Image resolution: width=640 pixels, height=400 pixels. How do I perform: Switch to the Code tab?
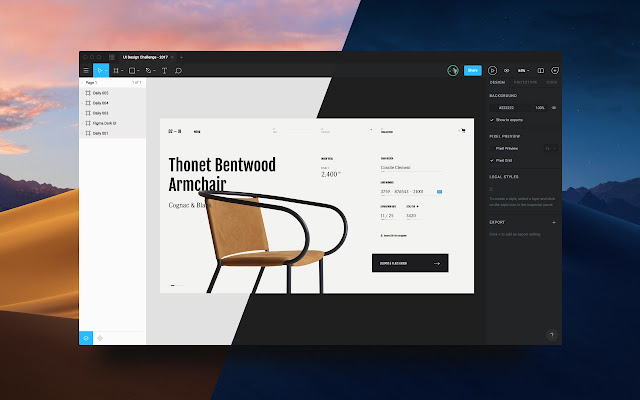coord(551,82)
